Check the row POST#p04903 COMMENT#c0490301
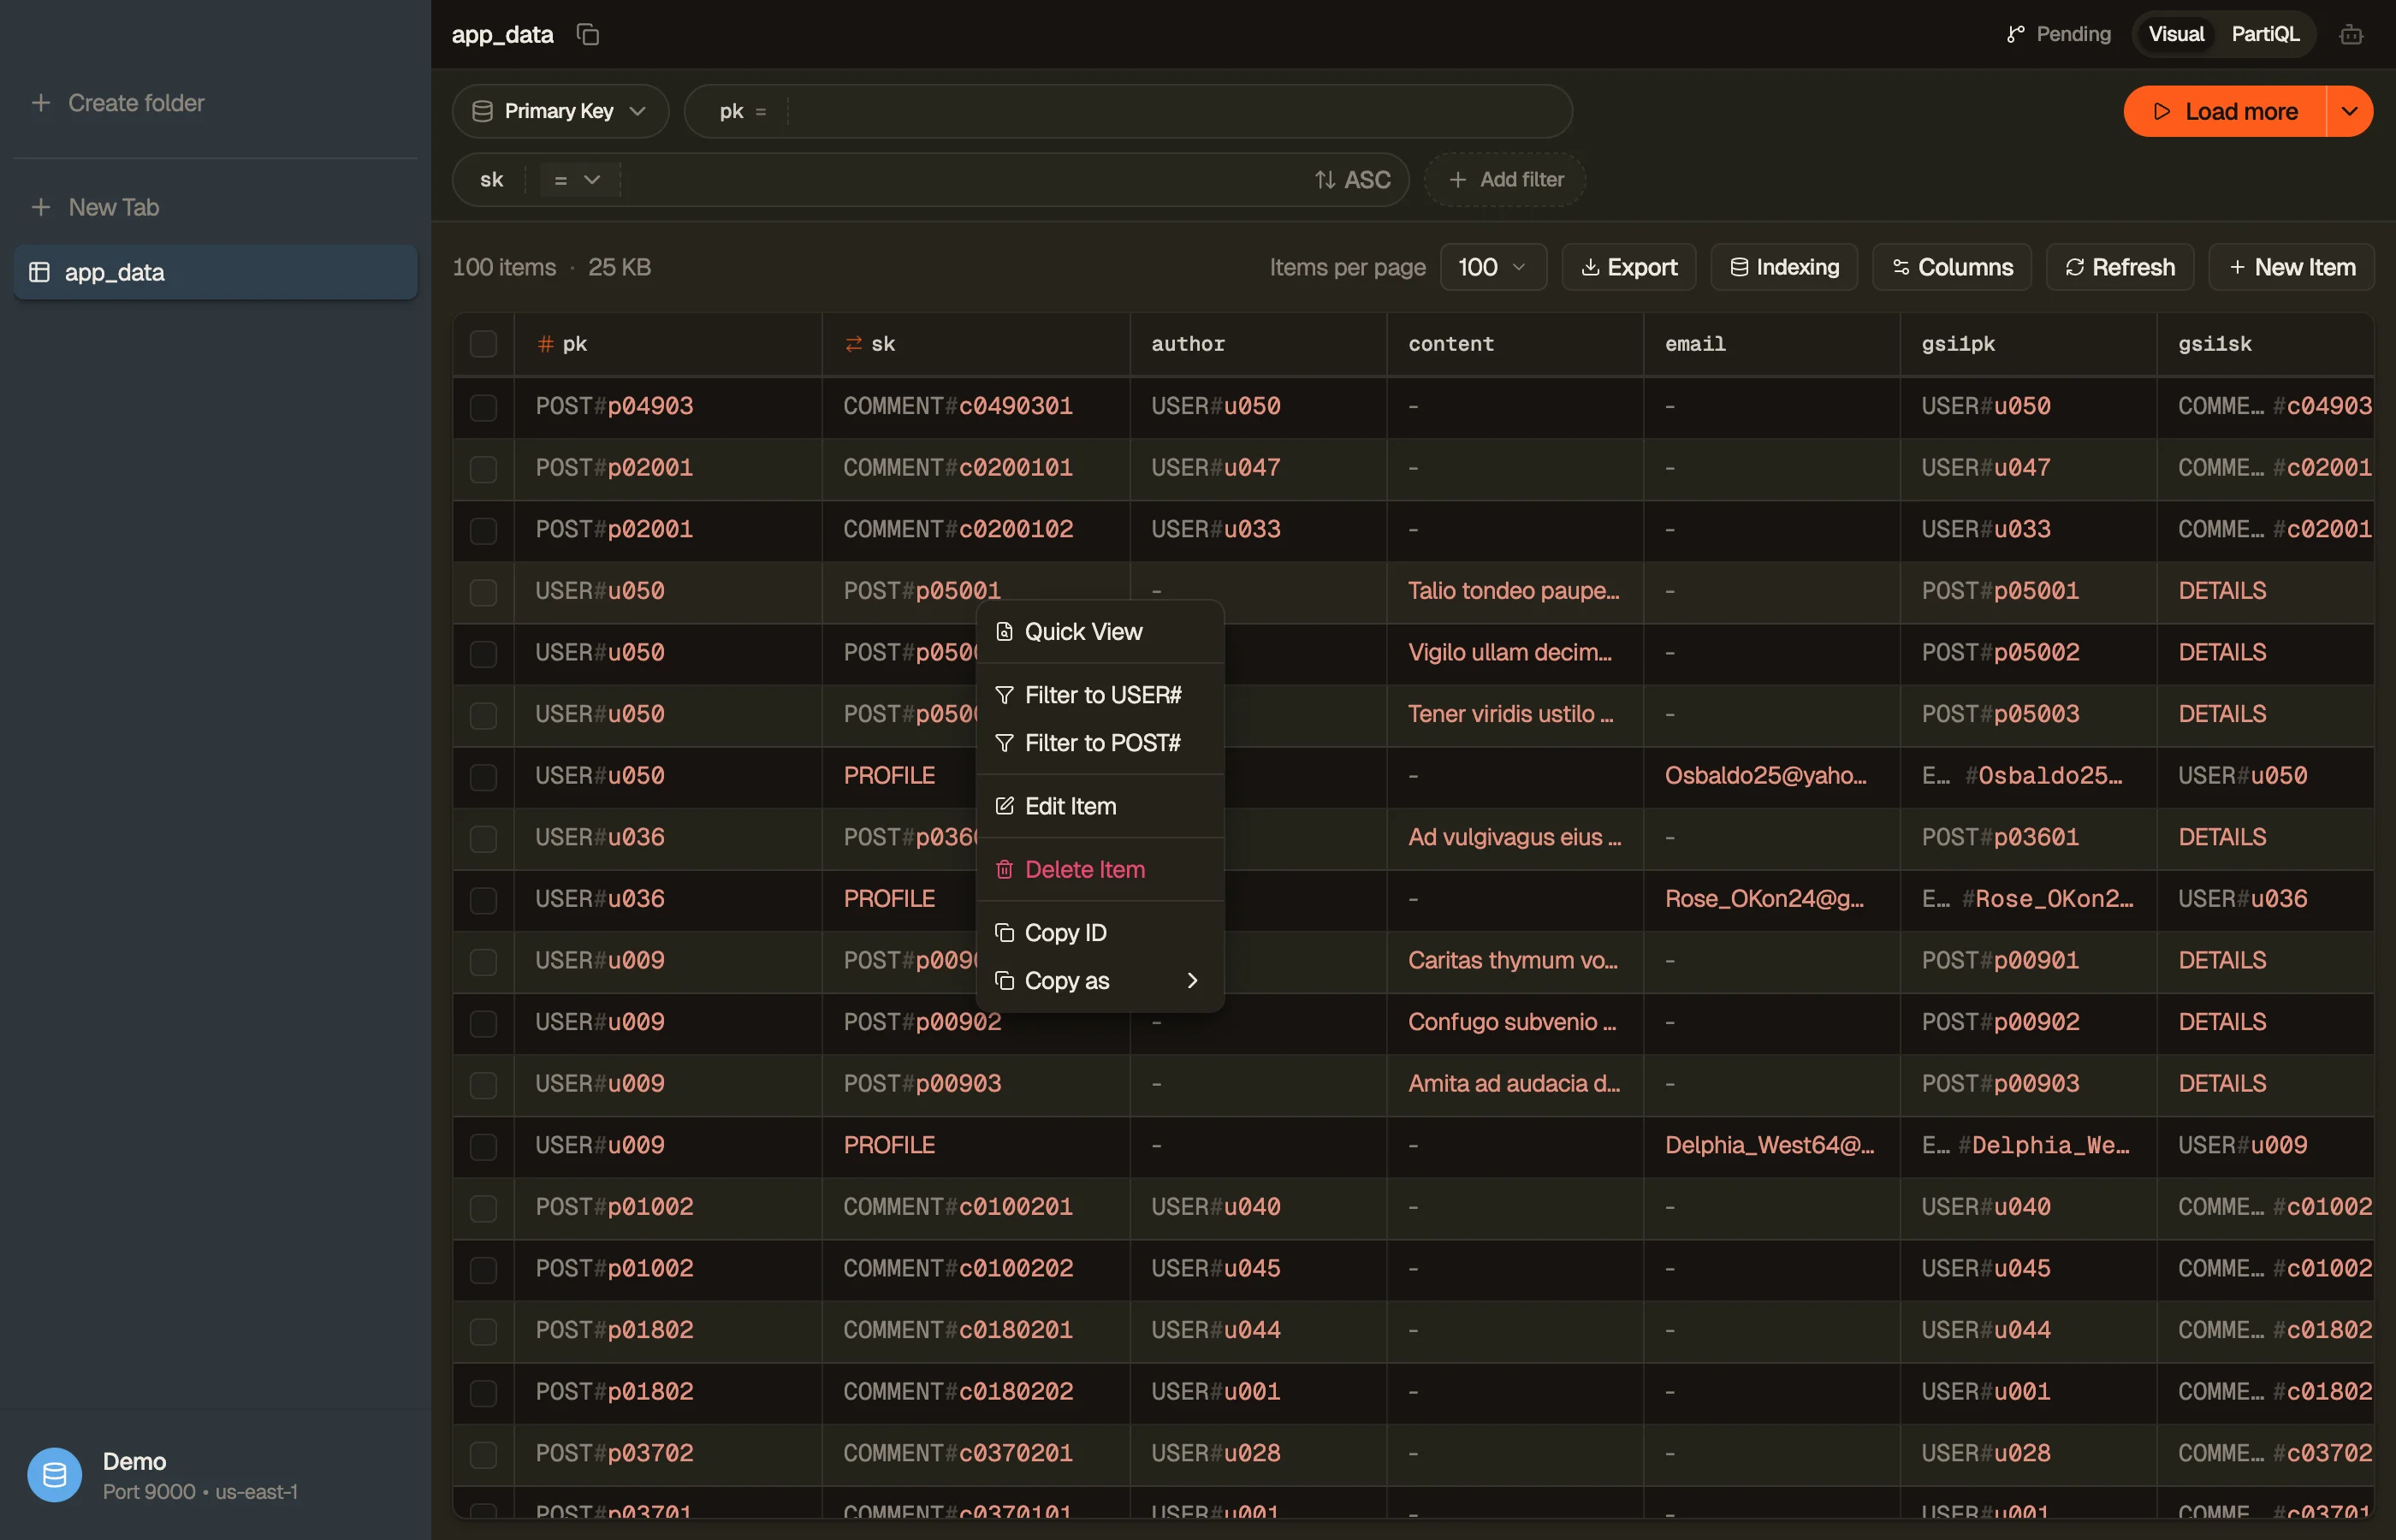The width and height of the screenshot is (2396, 1540). [483, 407]
